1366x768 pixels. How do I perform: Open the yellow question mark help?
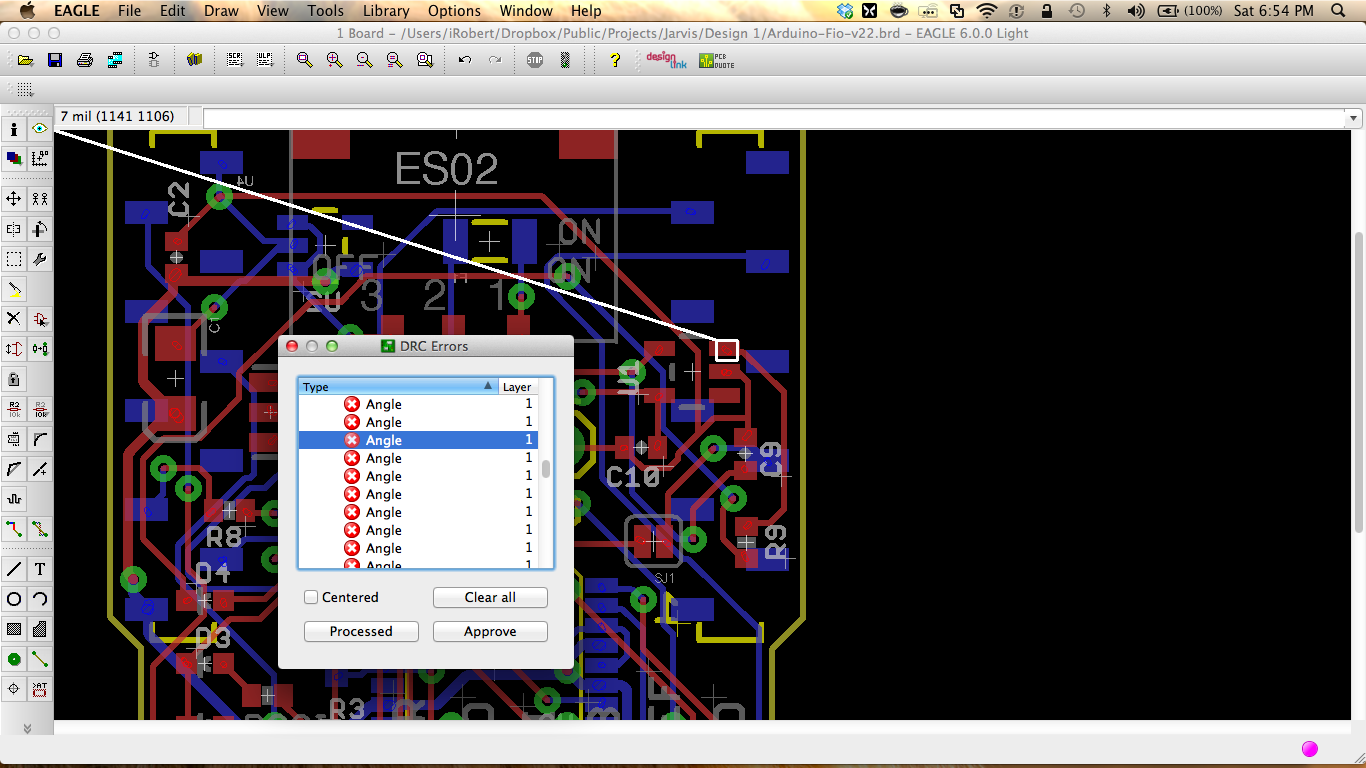614,60
